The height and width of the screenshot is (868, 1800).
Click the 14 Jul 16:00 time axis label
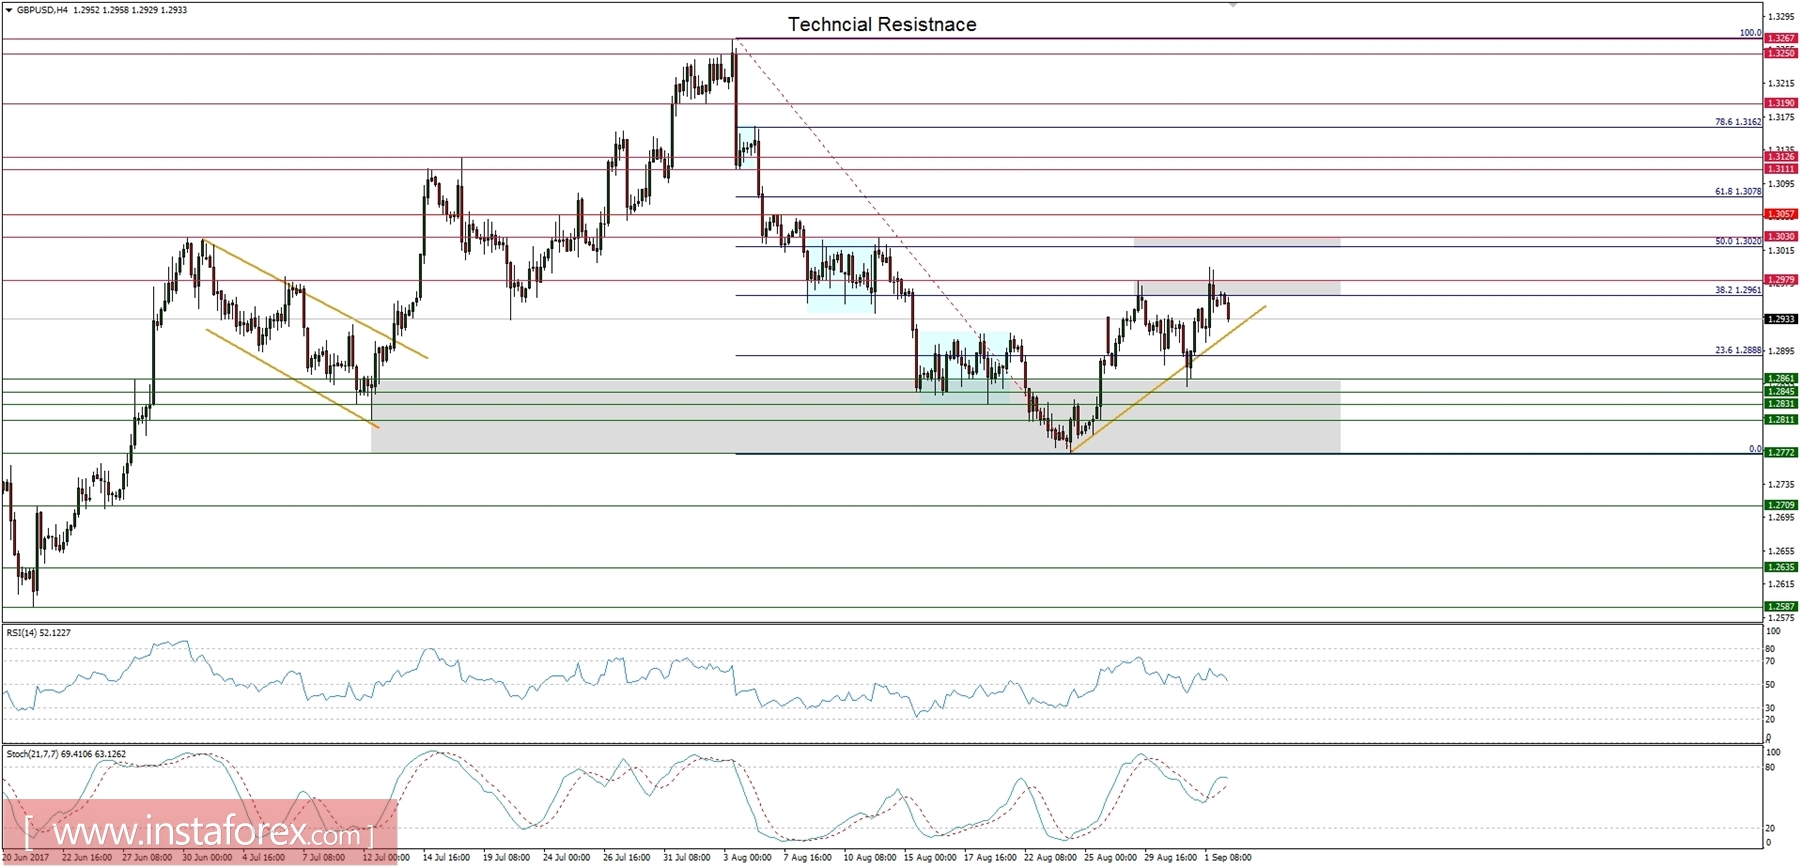click(446, 858)
